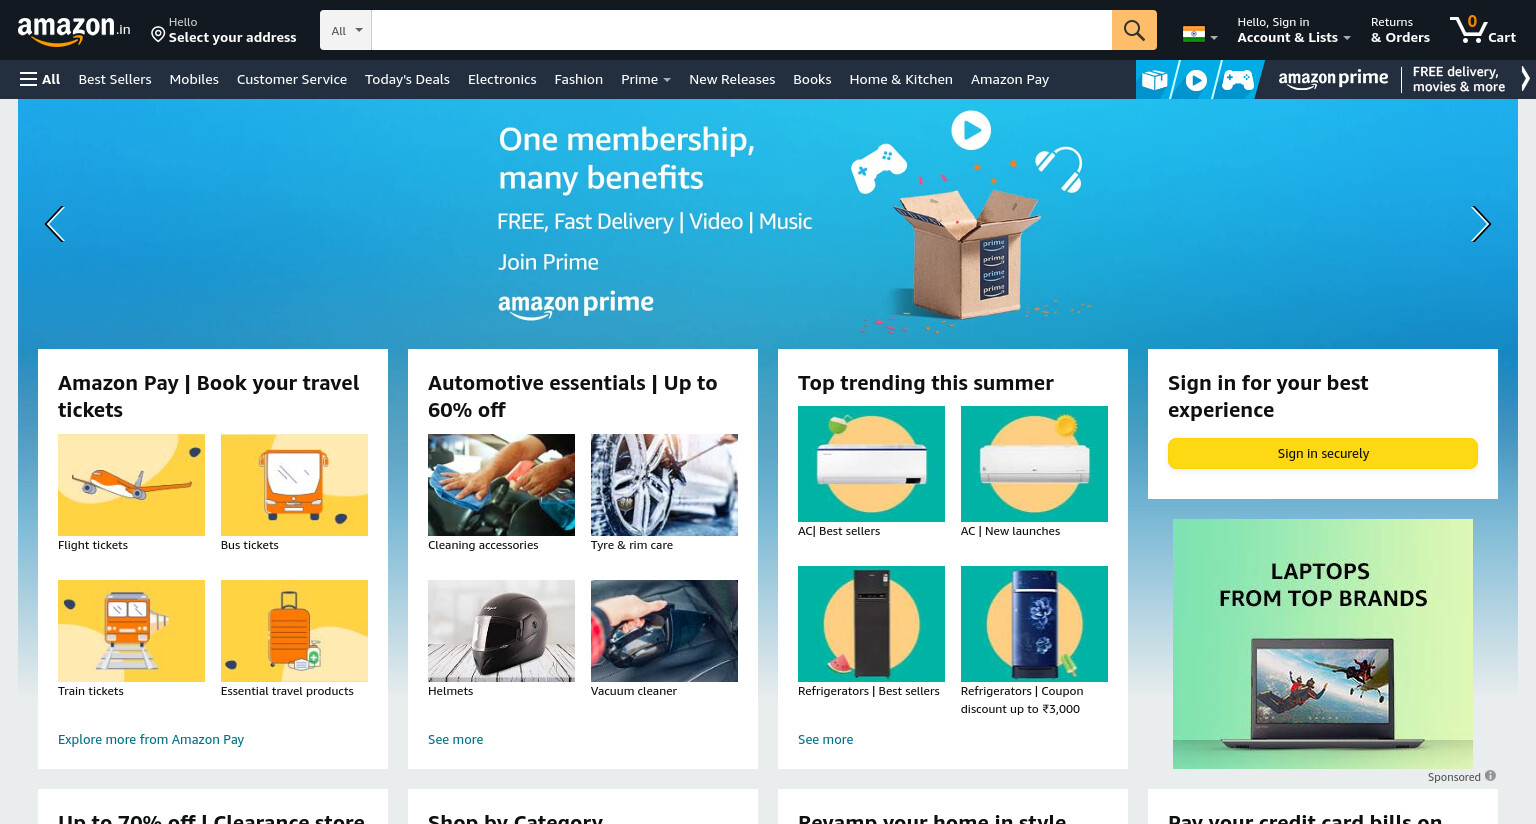Screen dimensions: 1536x824
Task: Click the Sign in securely button
Action: (1323, 453)
